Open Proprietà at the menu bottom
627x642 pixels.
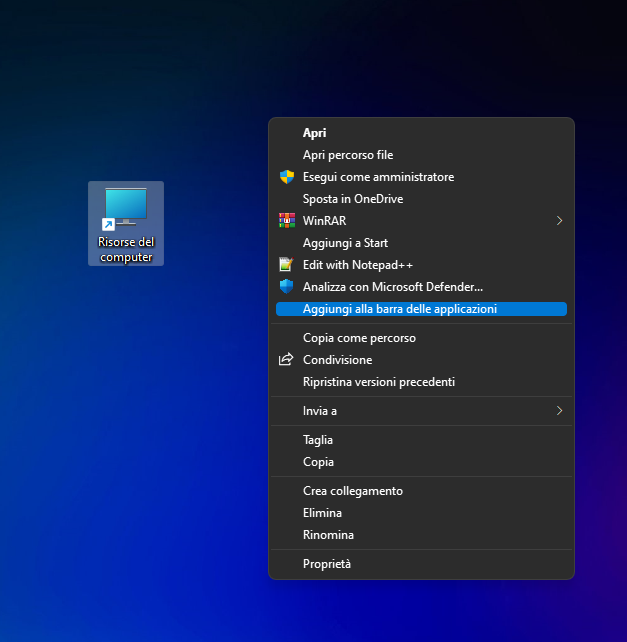point(327,564)
